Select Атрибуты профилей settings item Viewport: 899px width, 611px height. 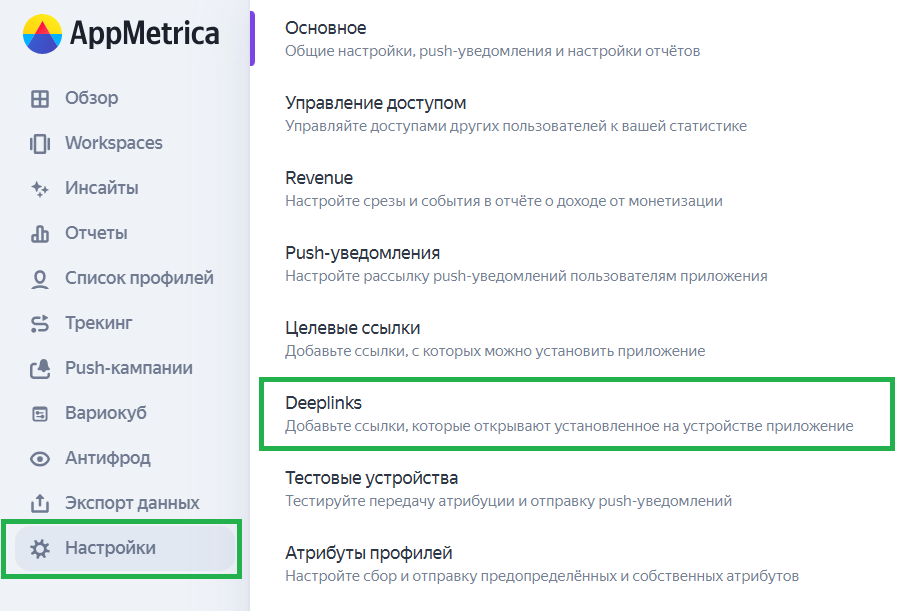coord(368,553)
